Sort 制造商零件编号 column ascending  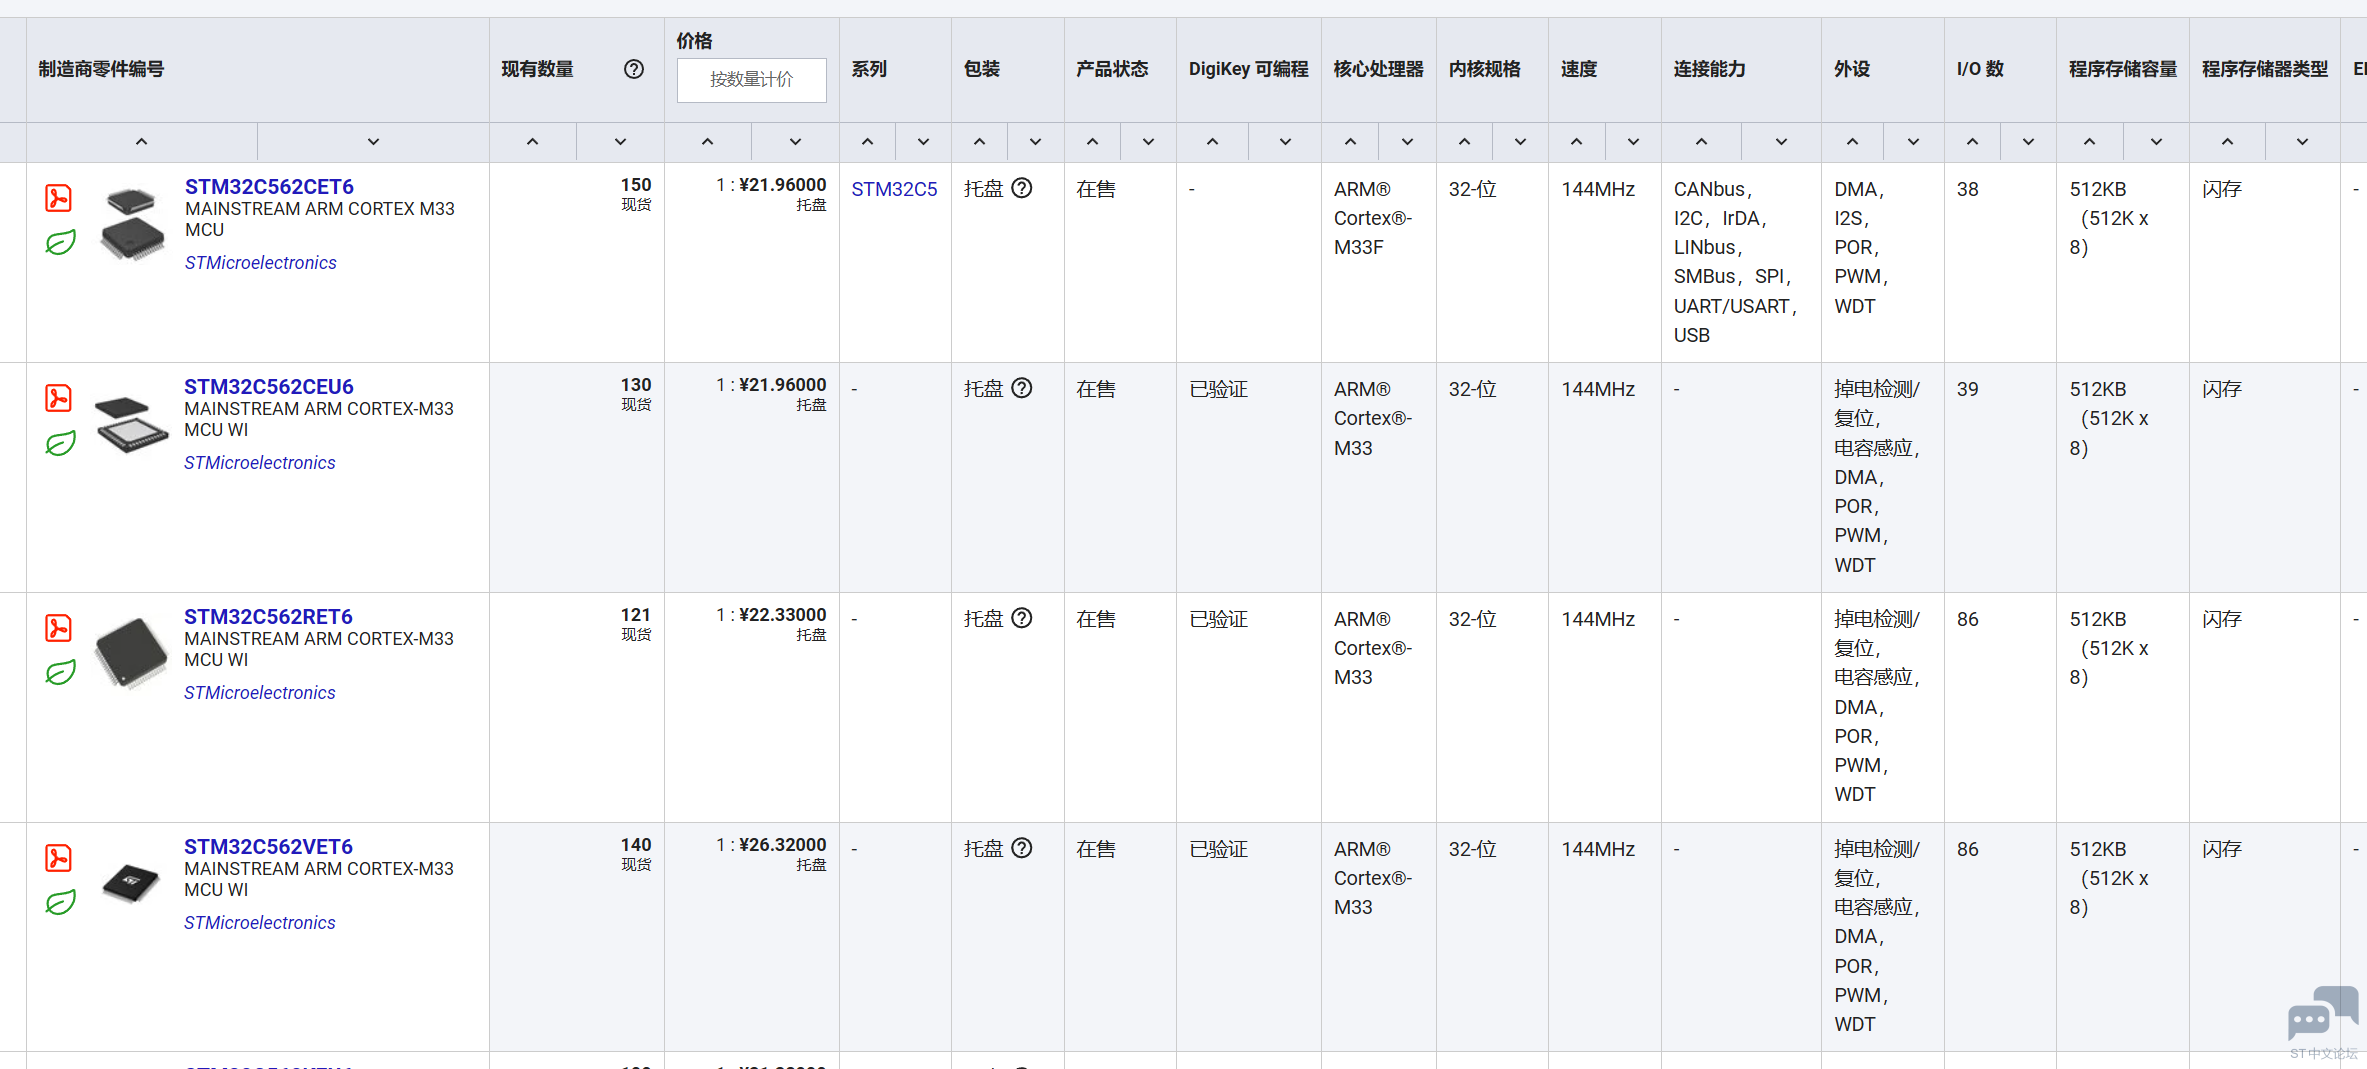tap(141, 142)
